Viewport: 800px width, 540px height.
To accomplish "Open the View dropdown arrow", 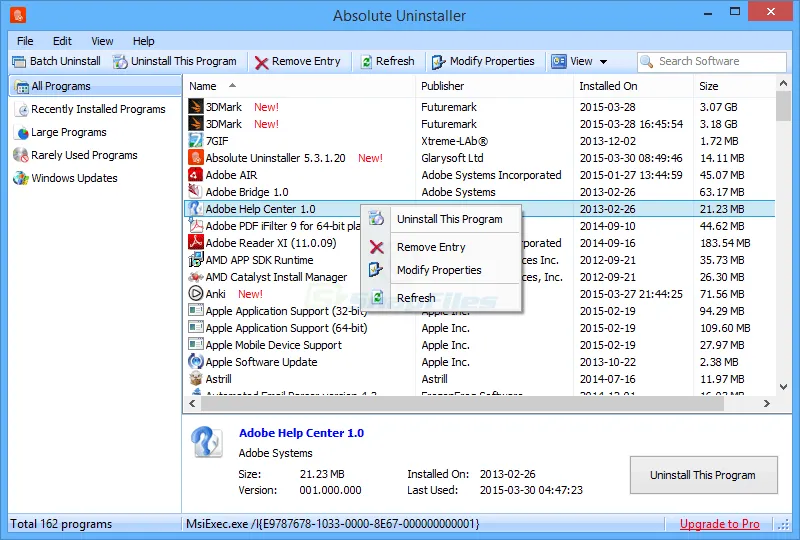I will [x=603, y=62].
